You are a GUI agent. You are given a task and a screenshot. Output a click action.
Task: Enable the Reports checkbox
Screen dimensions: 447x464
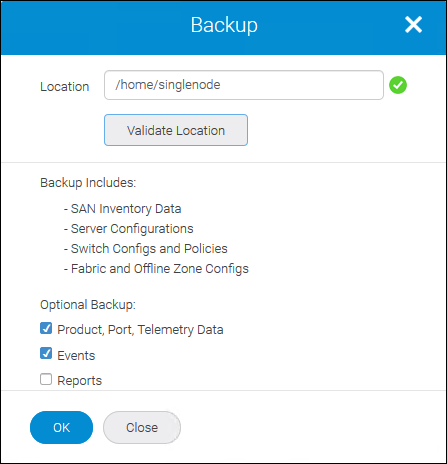tap(46, 379)
